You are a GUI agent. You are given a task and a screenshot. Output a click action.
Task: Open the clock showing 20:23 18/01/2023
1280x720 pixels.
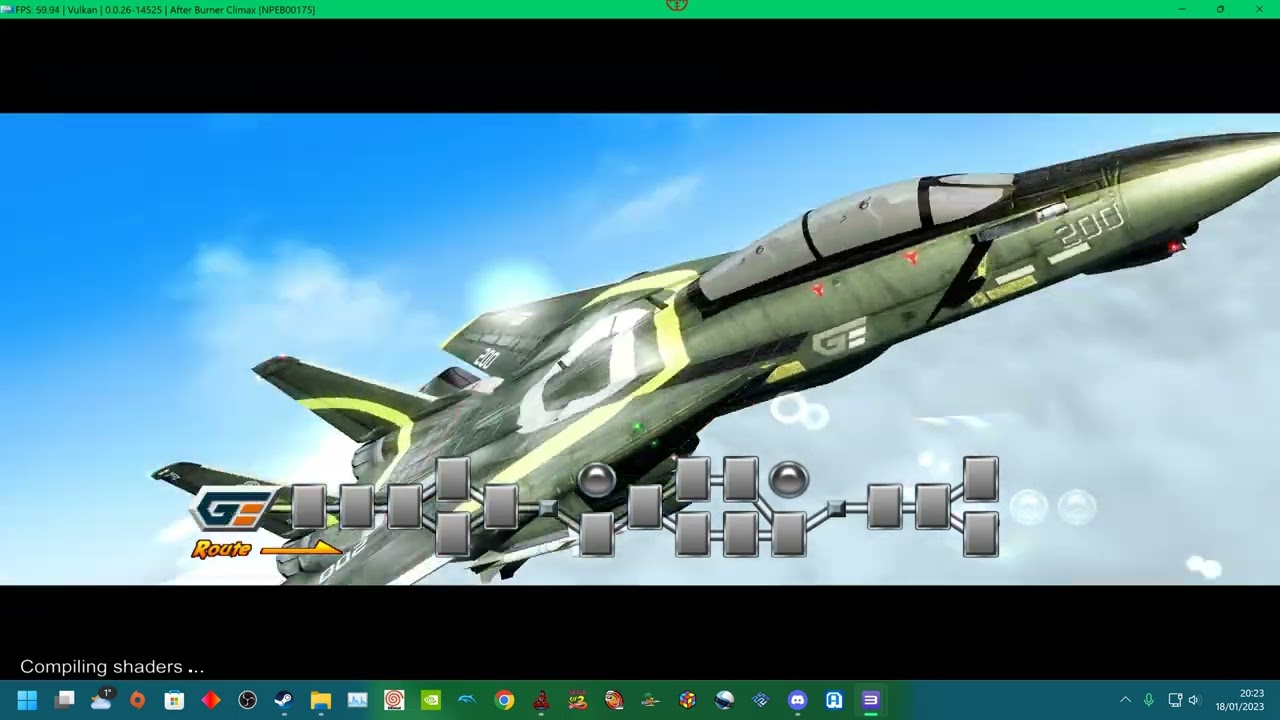click(x=1240, y=700)
